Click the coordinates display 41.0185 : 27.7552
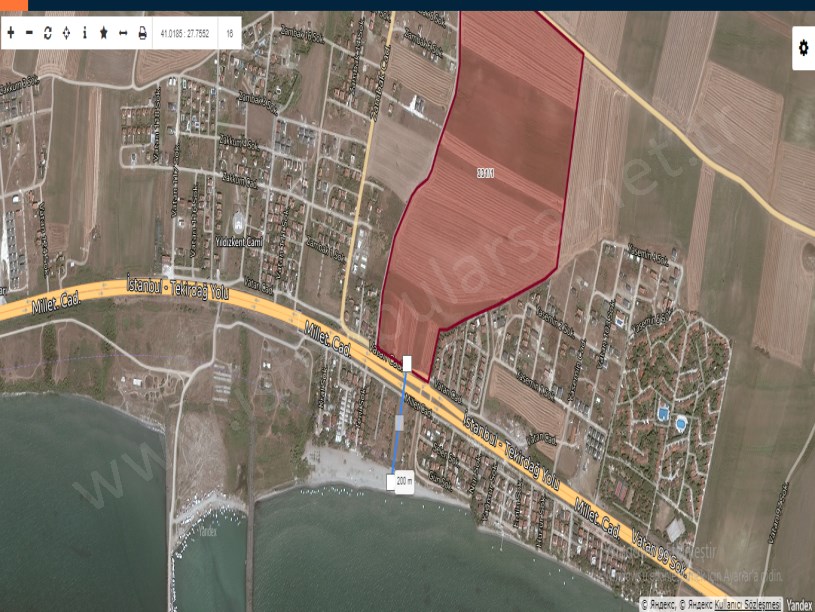Image resolution: width=815 pixels, height=612 pixels. [x=186, y=33]
